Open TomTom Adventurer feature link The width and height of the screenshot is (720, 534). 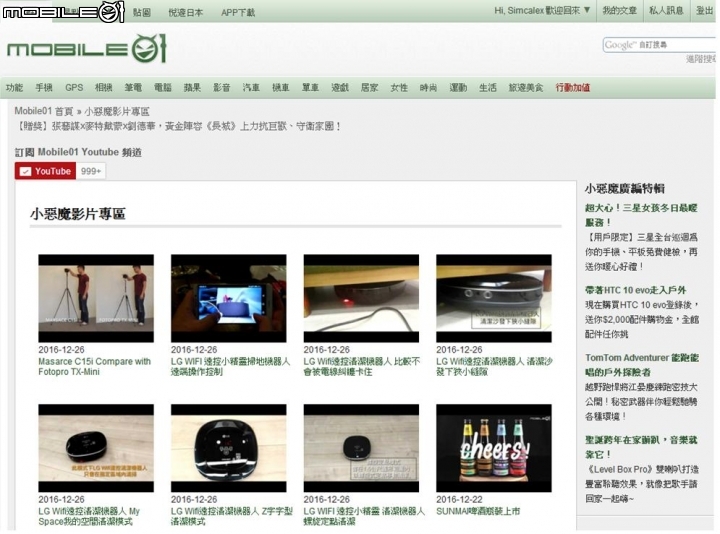tap(642, 365)
